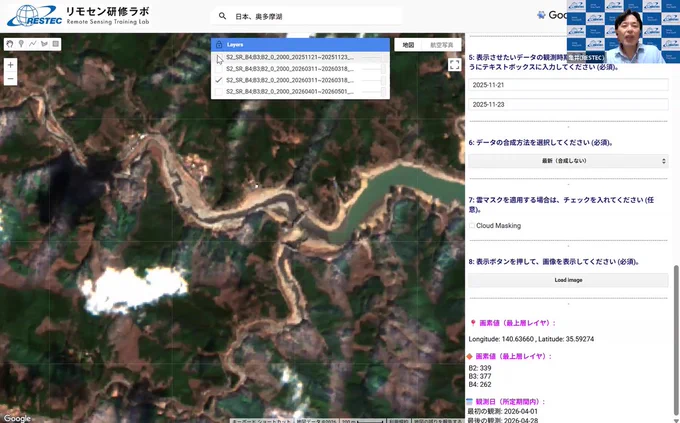
Task: Toggle the 20251121~20251123 layer checkbox
Action: 219,57
